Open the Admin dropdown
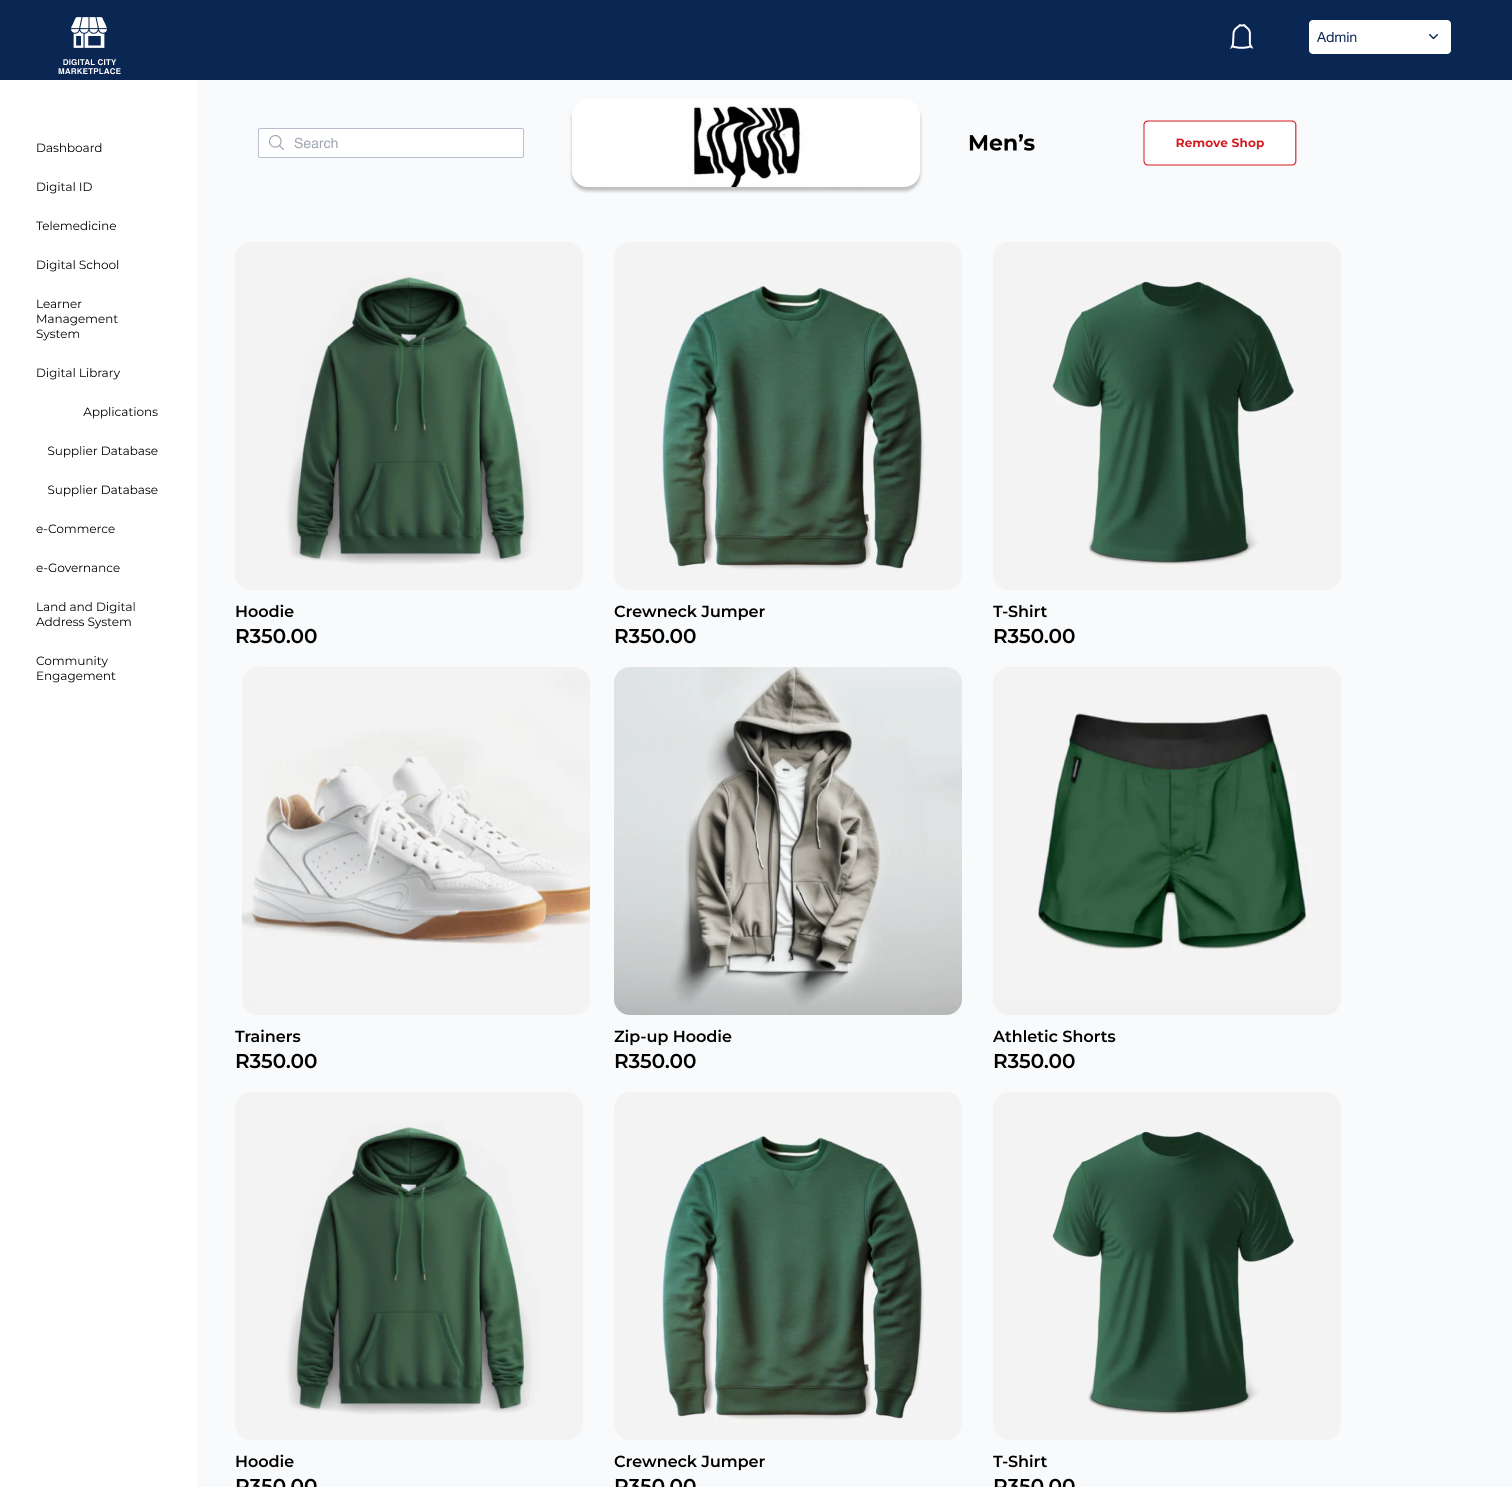The width and height of the screenshot is (1512, 1487). pyautogui.click(x=1379, y=37)
